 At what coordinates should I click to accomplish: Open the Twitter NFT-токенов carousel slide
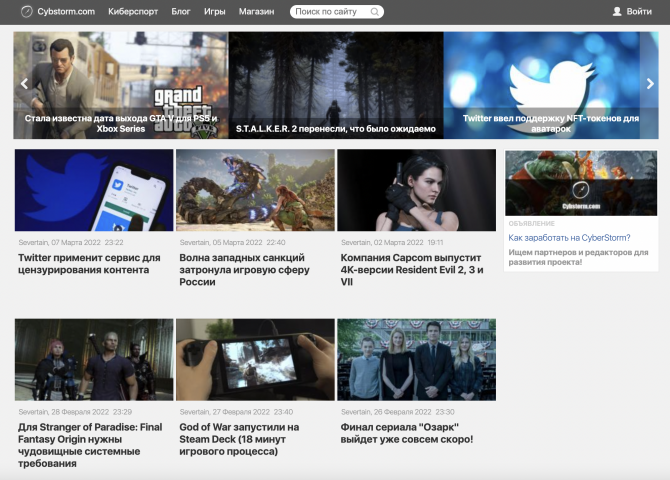[551, 85]
